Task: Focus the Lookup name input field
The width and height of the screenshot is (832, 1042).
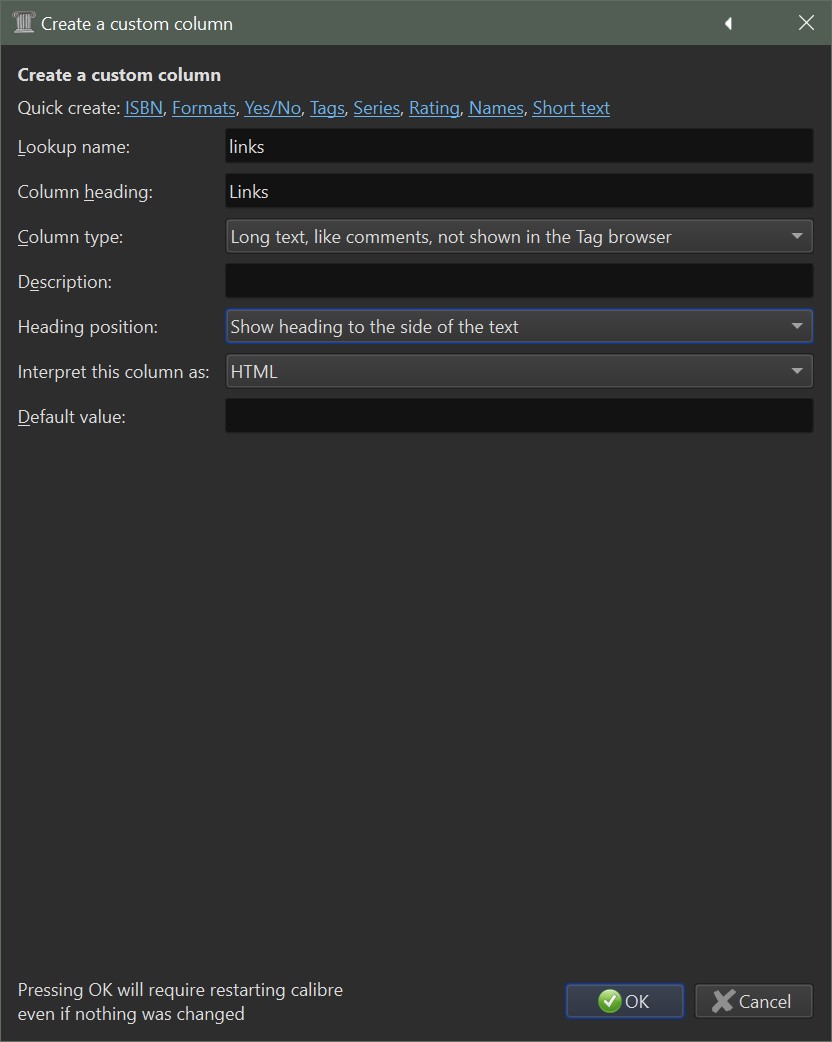Action: pos(519,147)
